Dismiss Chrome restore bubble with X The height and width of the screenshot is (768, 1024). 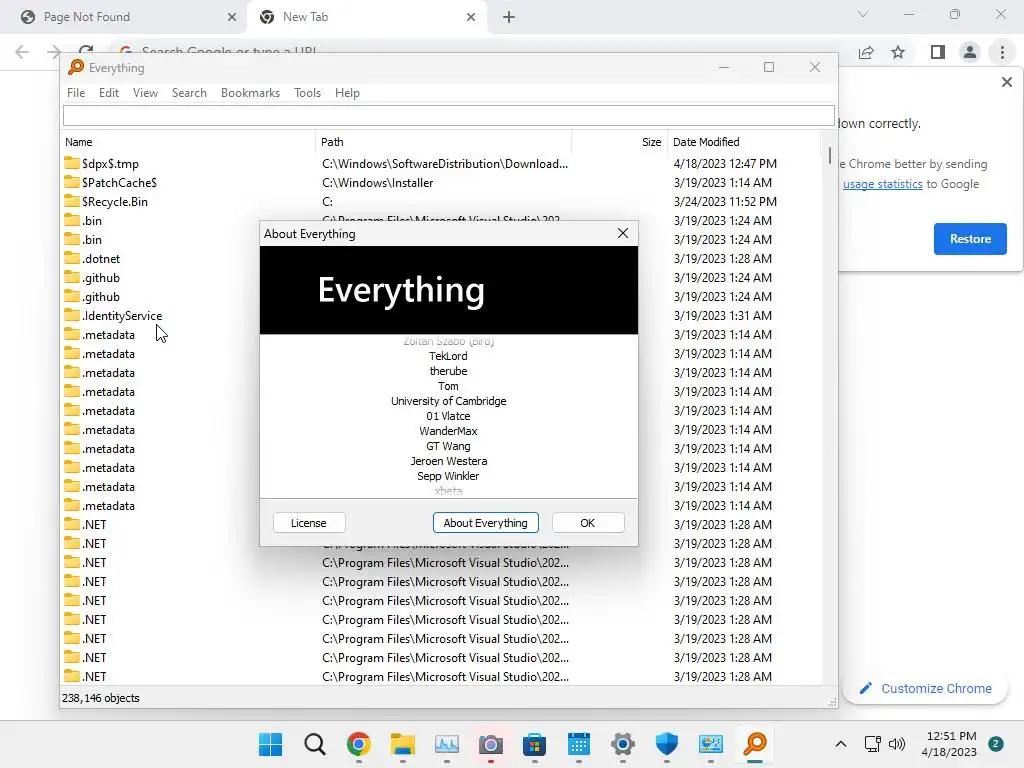click(1006, 82)
